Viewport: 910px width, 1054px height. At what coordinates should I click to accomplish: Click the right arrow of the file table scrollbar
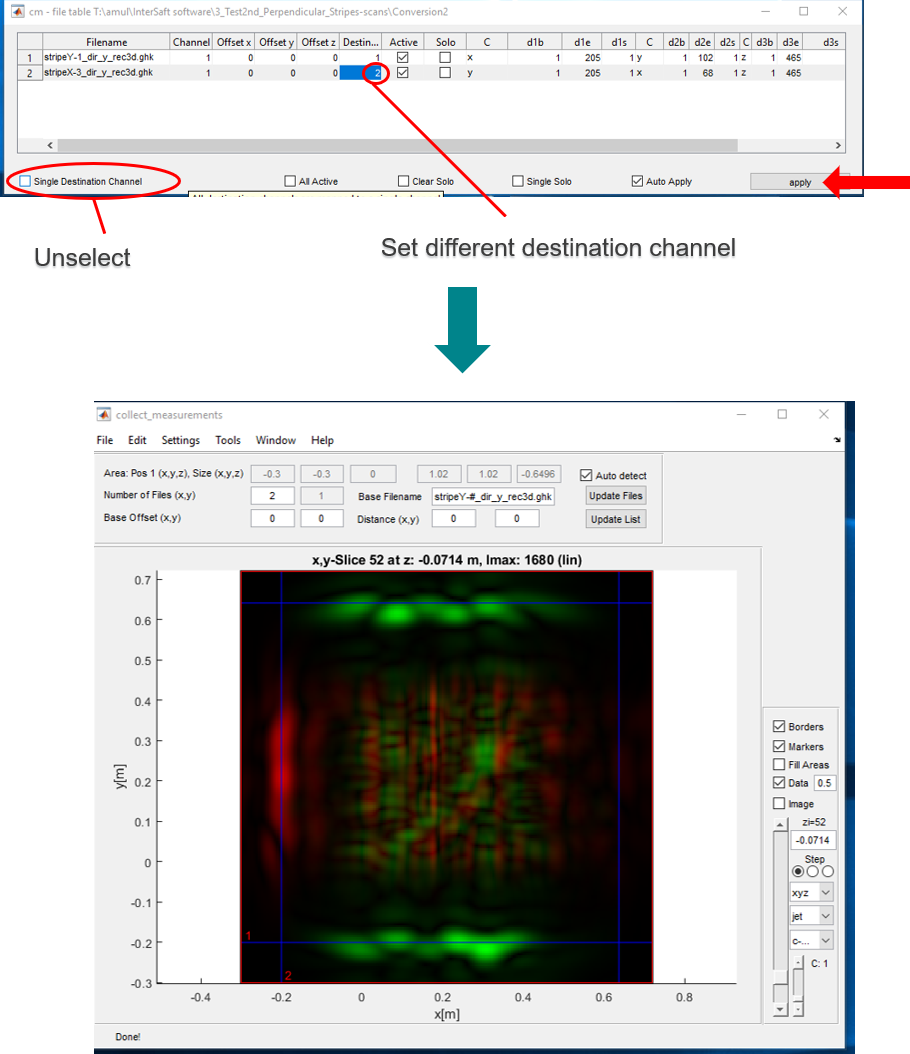837,145
